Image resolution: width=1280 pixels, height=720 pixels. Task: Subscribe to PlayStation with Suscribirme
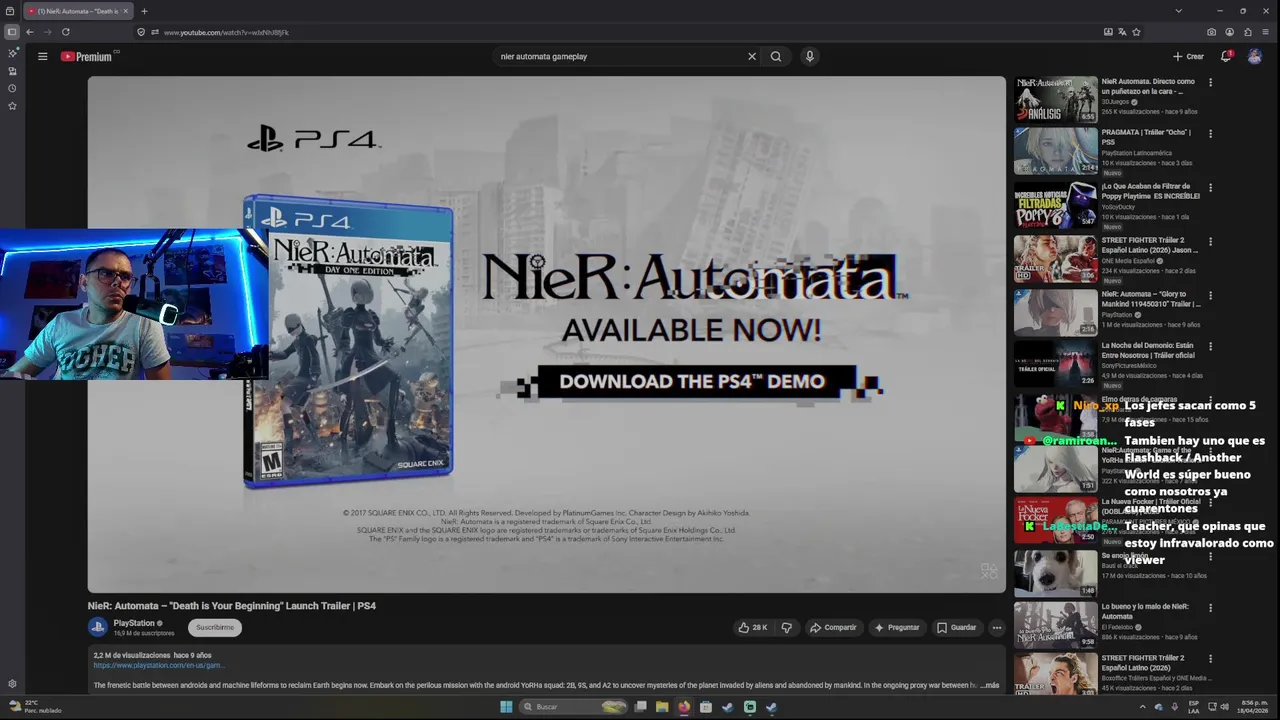point(215,628)
